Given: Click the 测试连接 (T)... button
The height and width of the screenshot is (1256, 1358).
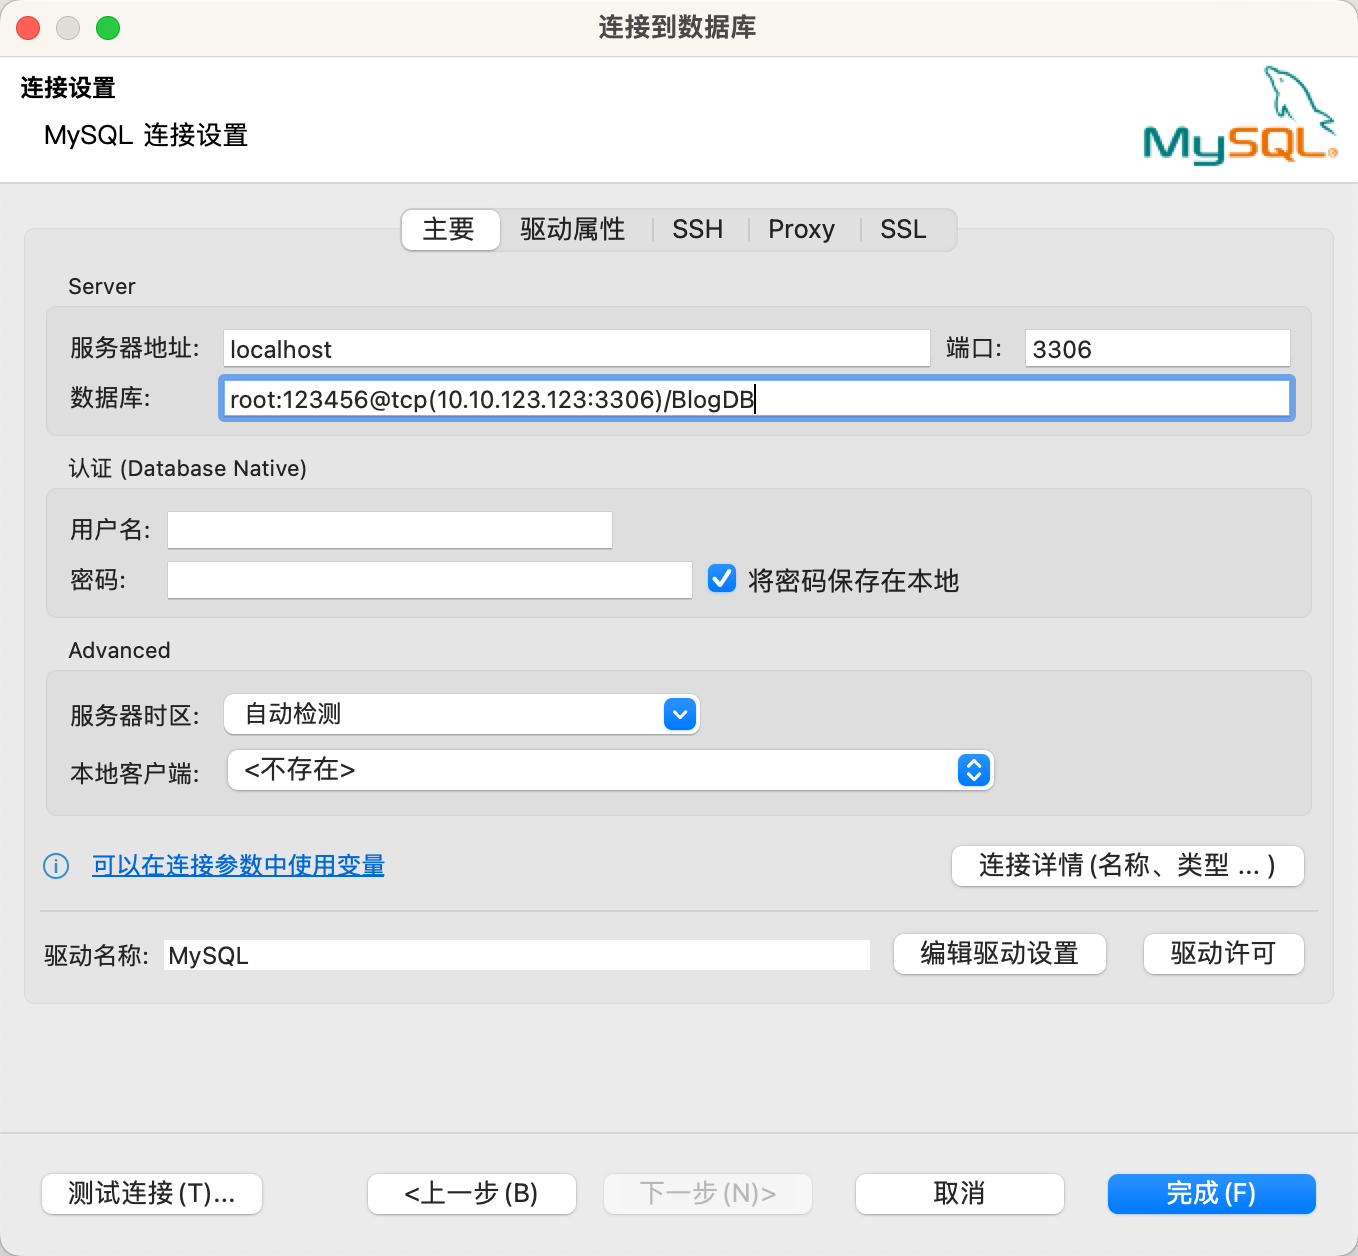Looking at the screenshot, I should [152, 1193].
